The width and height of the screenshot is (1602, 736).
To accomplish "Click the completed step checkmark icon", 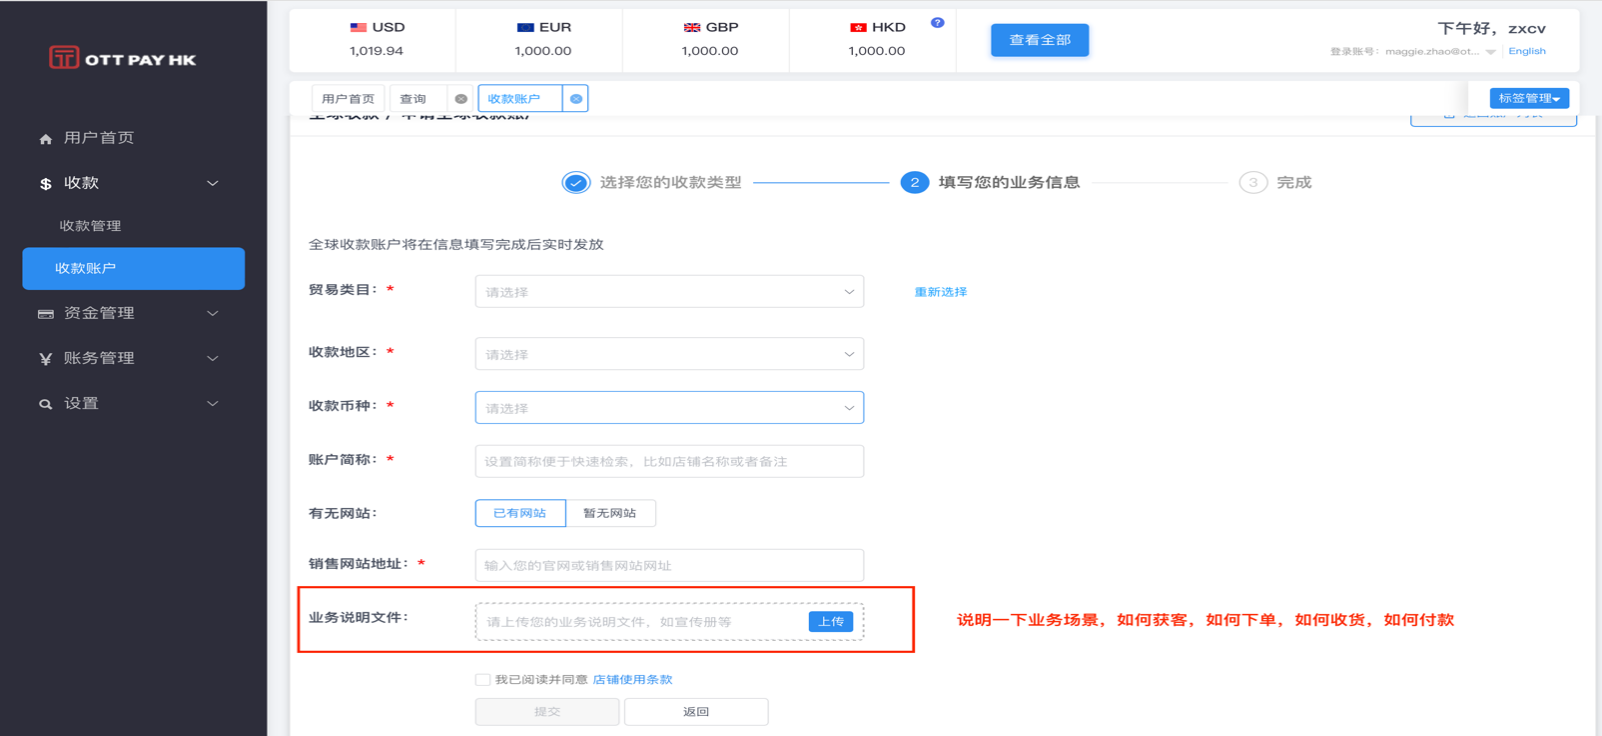I will click(576, 183).
